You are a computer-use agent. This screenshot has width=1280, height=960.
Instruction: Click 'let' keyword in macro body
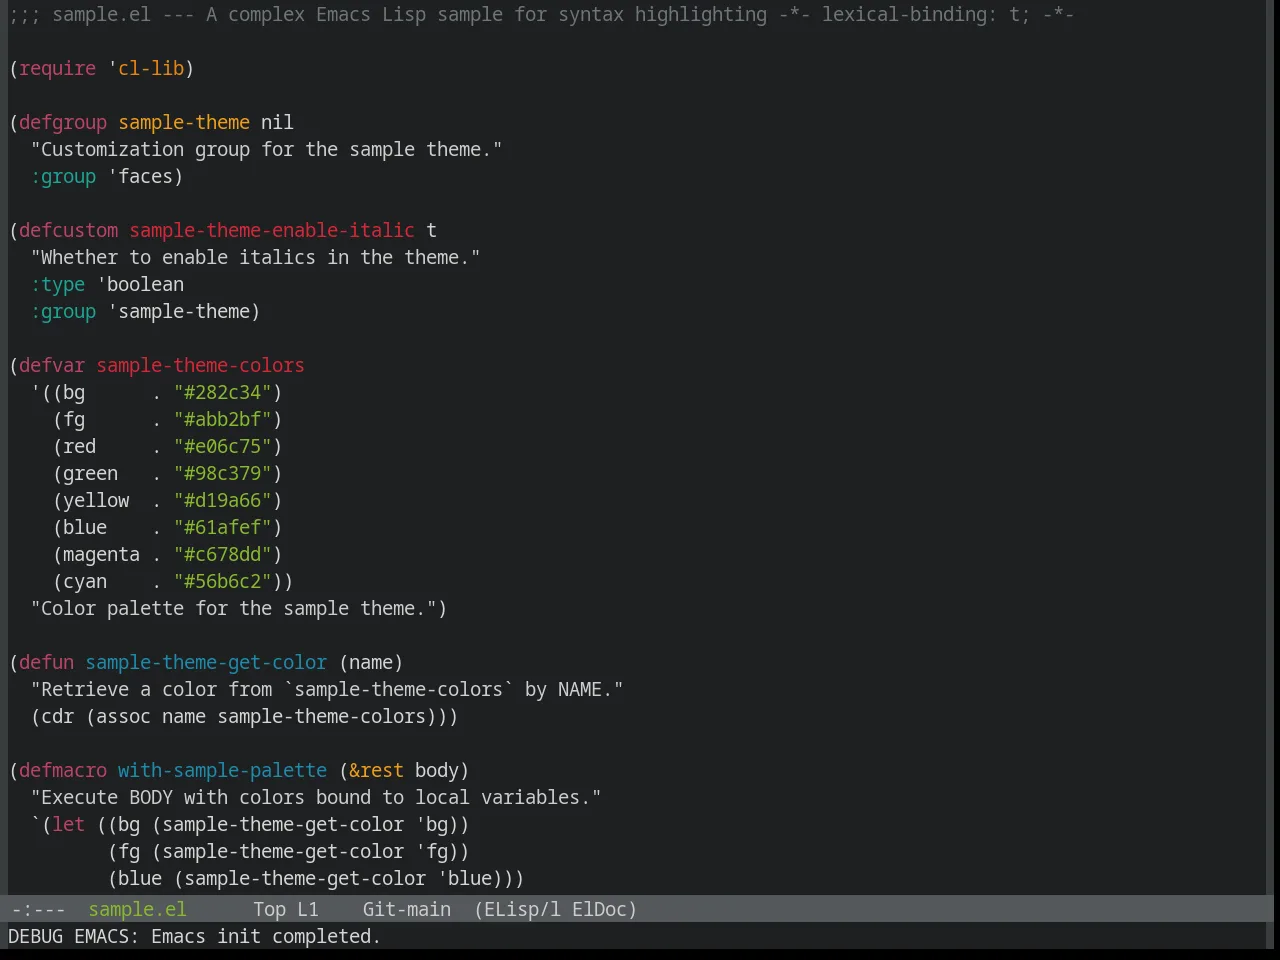click(x=68, y=824)
